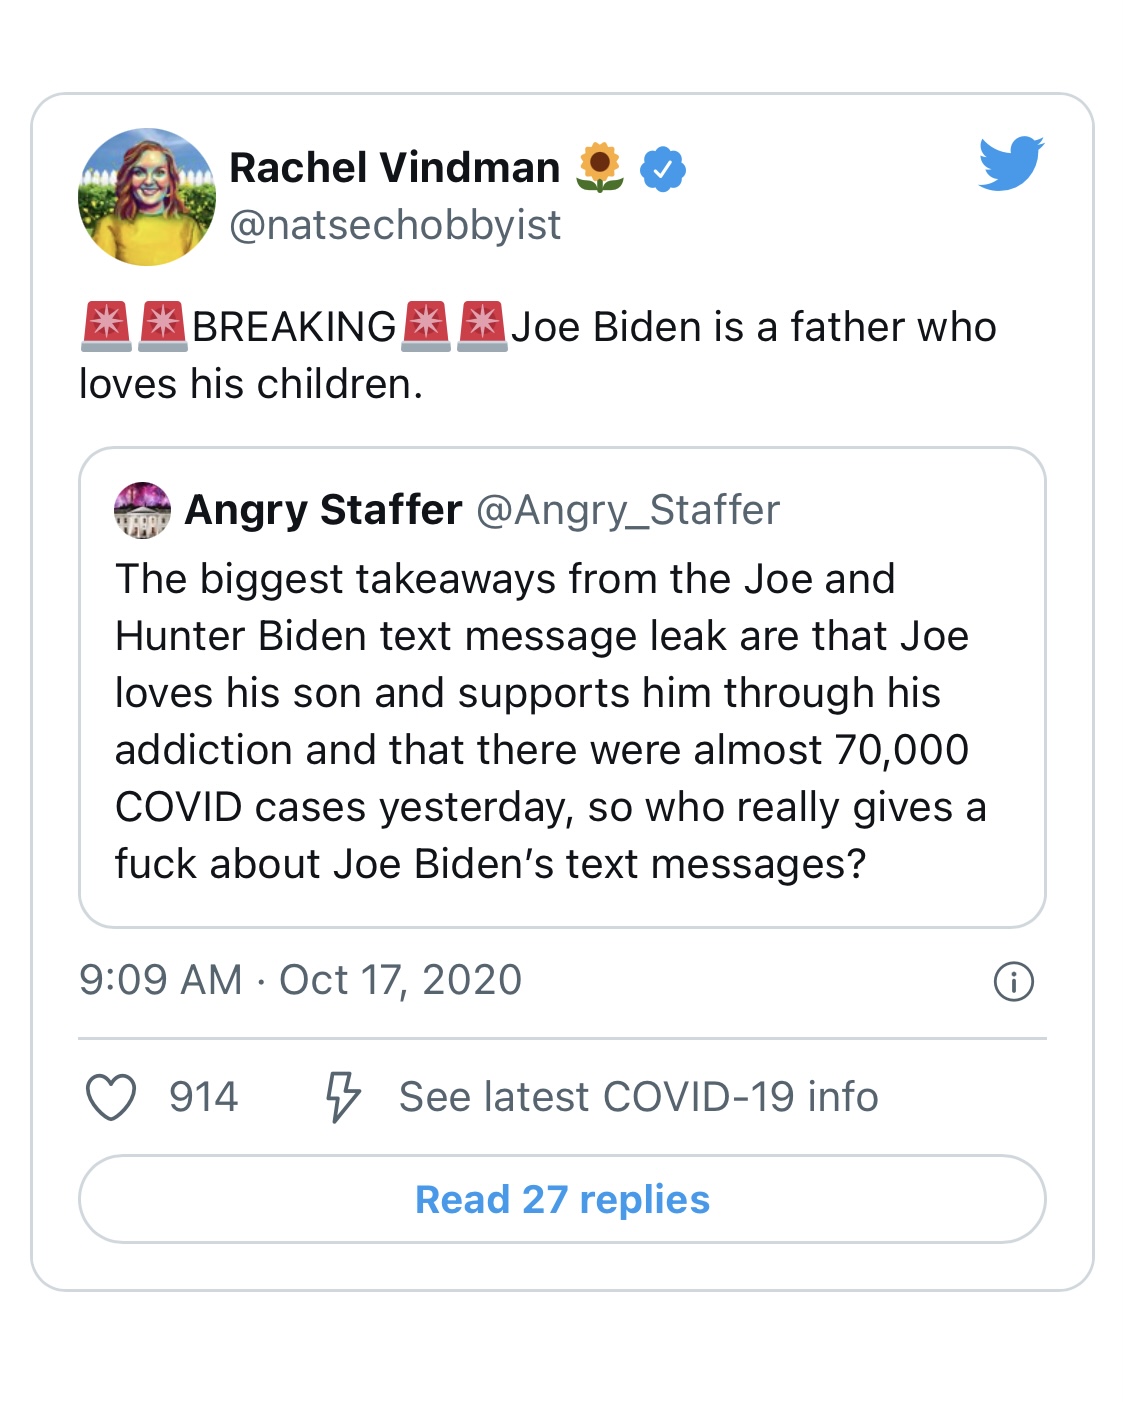This screenshot has width=1125, height=1402.
Task: Click the 914 likes count
Action: pos(203,1097)
